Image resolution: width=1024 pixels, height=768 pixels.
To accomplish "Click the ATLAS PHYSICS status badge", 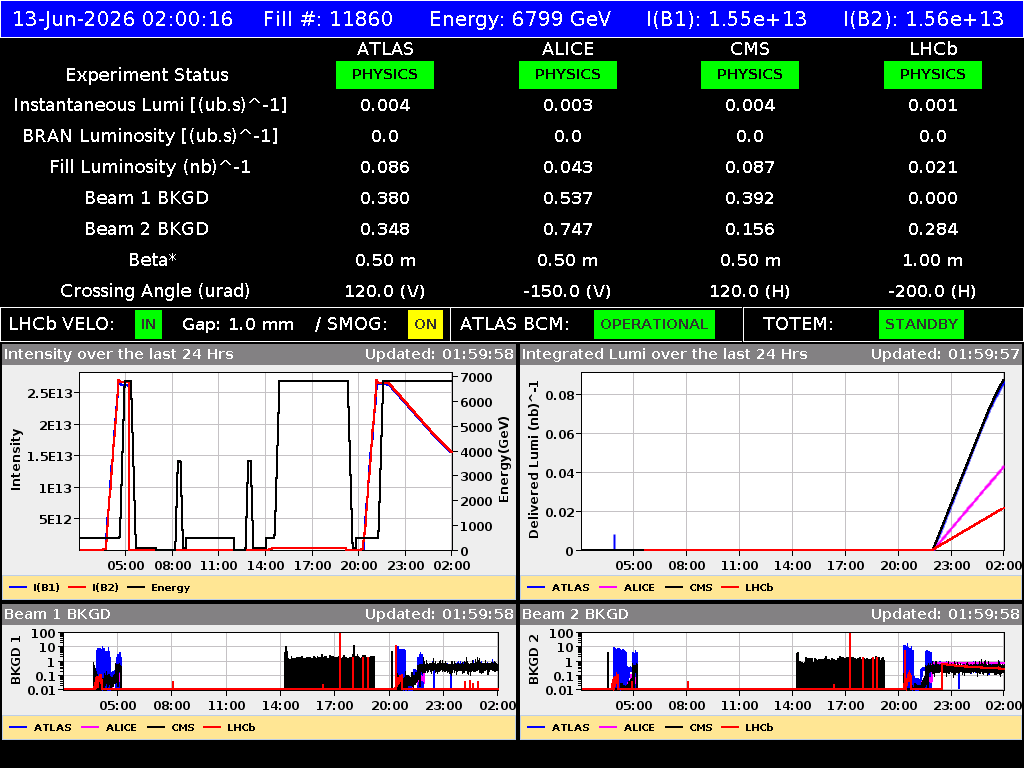I will (x=385, y=74).
